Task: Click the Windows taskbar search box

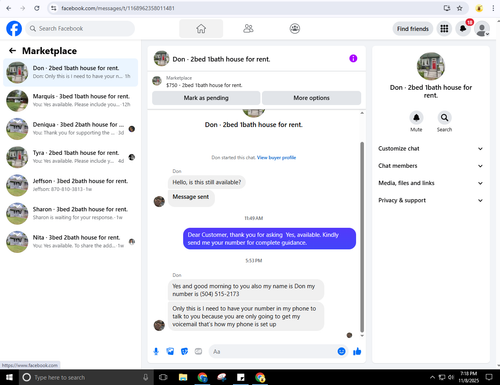Action: [x=86, y=377]
